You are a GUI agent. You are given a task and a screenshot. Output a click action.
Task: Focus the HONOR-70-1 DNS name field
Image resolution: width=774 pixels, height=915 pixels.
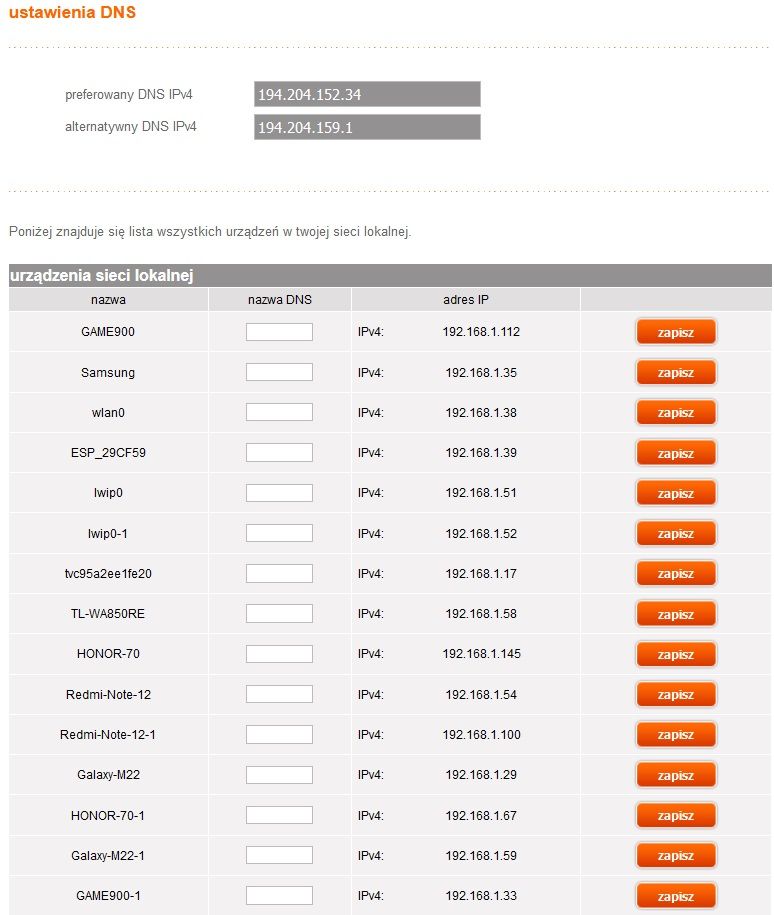click(279, 815)
